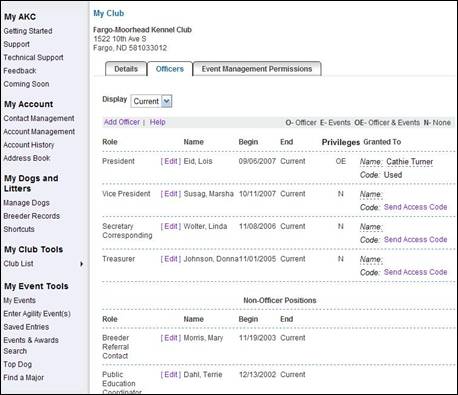Select the Wolter, Linda name cell

(205, 226)
